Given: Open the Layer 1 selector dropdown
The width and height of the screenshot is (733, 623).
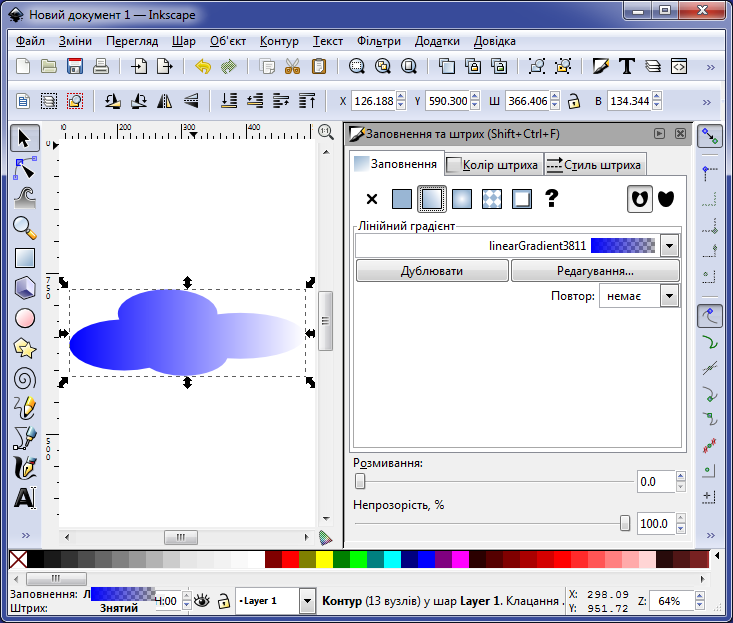Looking at the screenshot, I should pyautogui.click(x=306, y=601).
